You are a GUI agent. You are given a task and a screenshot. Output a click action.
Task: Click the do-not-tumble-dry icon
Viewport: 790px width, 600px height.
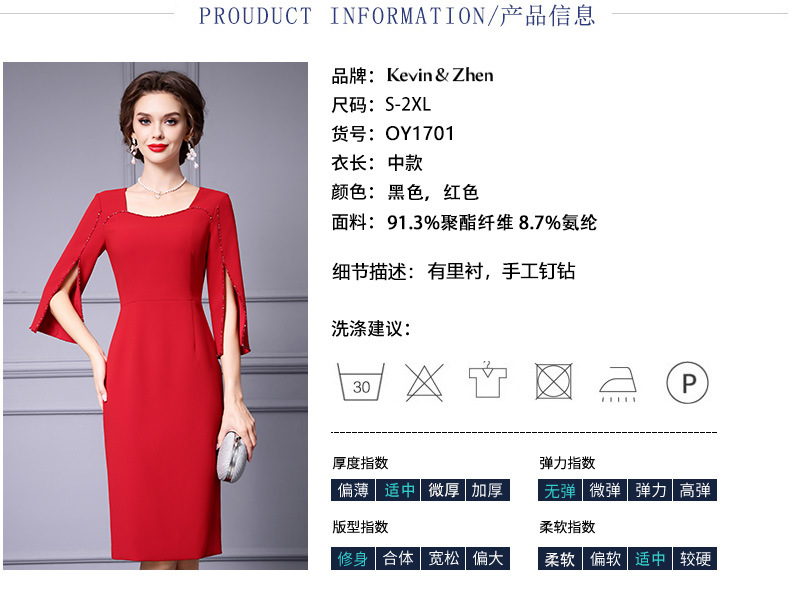[x=553, y=381]
